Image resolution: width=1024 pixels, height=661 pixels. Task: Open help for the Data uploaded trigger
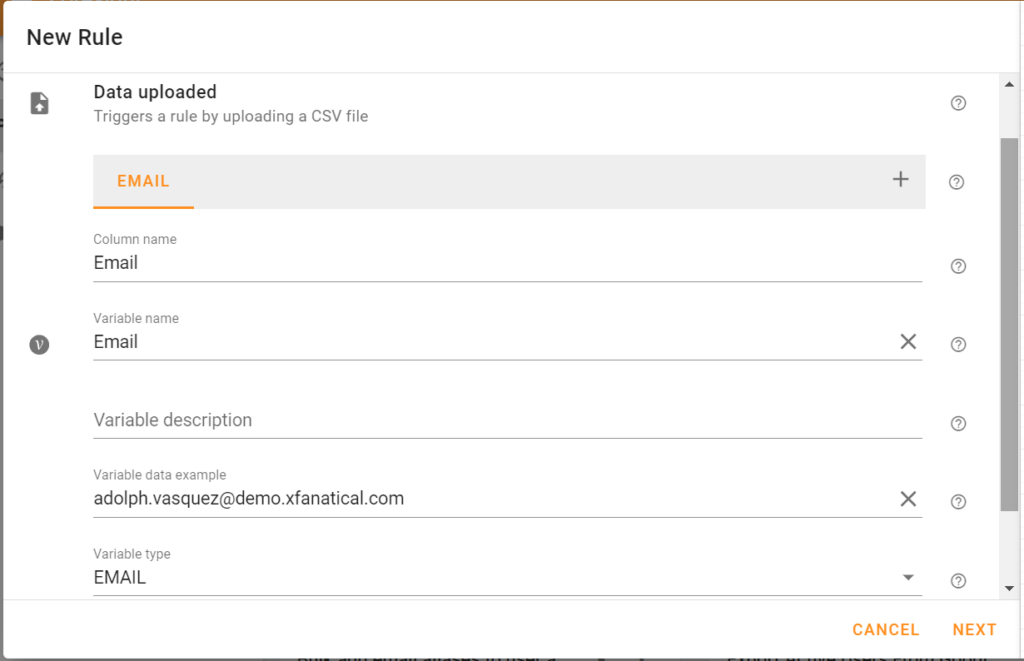[x=957, y=102]
